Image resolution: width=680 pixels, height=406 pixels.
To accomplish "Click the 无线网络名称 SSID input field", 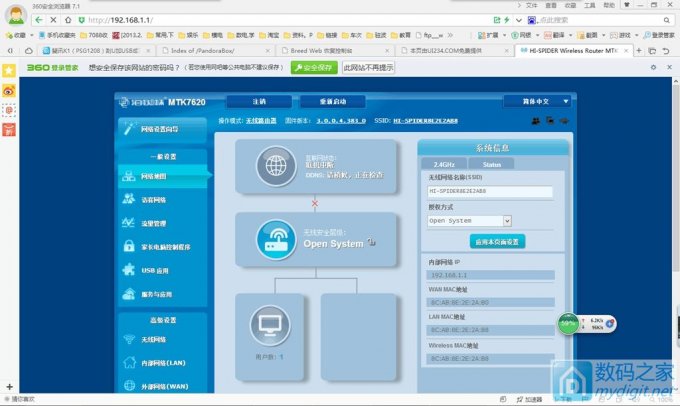I will click(489, 190).
